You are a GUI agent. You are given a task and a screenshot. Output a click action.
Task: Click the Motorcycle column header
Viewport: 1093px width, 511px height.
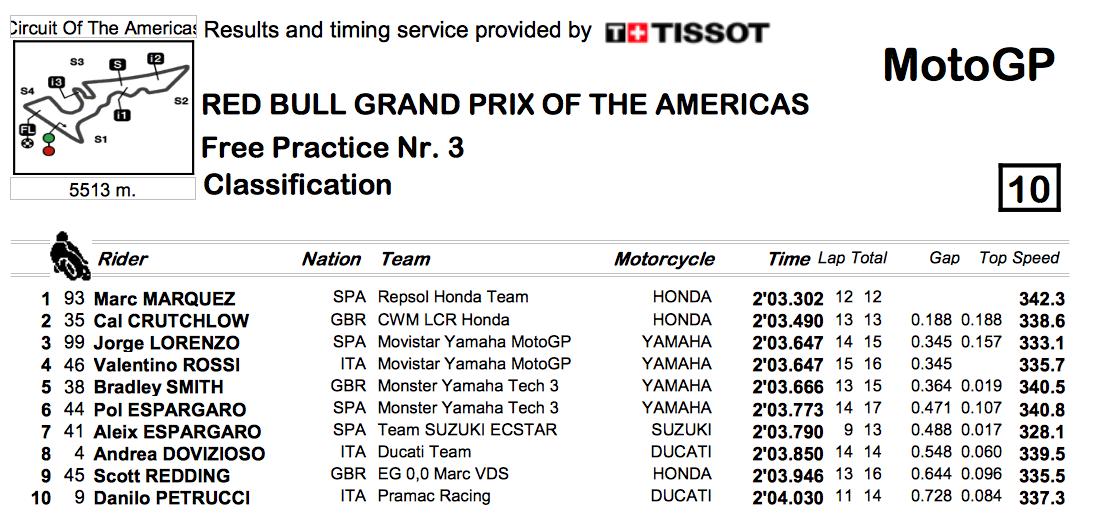click(x=664, y=259)
